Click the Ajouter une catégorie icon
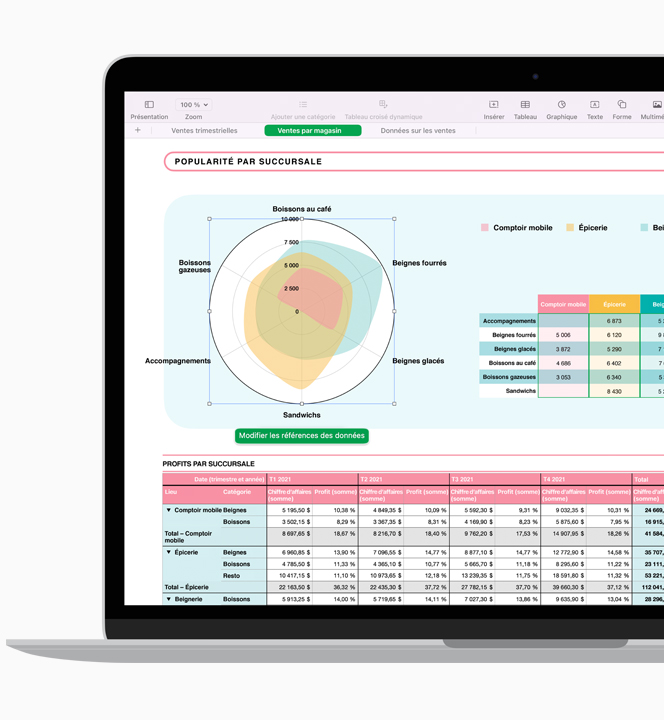 click(303, 105)
